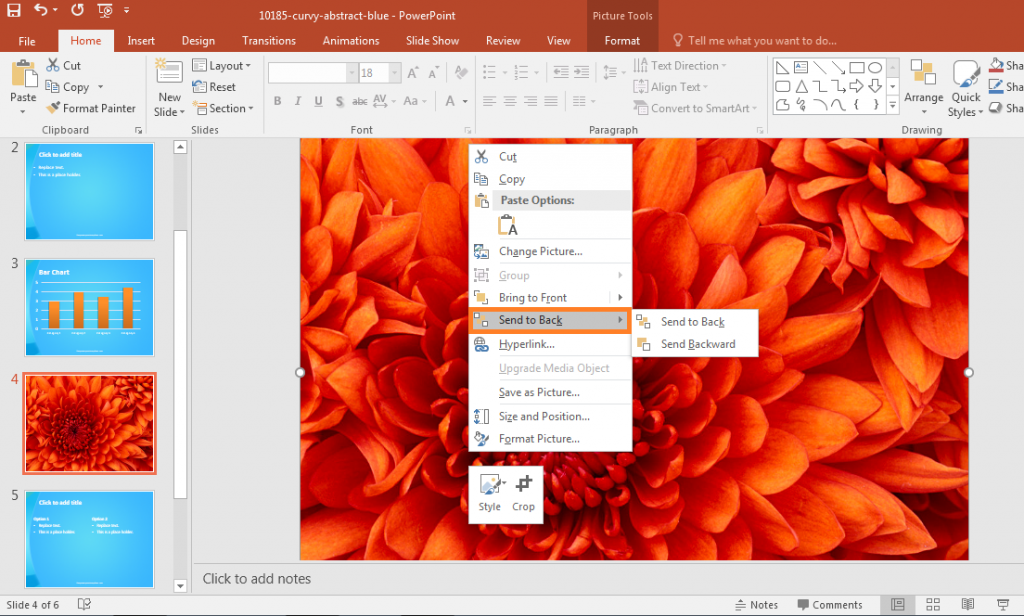
Task: Select the isosceles triangle shape in gallery
Action: click(x=801, y=86)
